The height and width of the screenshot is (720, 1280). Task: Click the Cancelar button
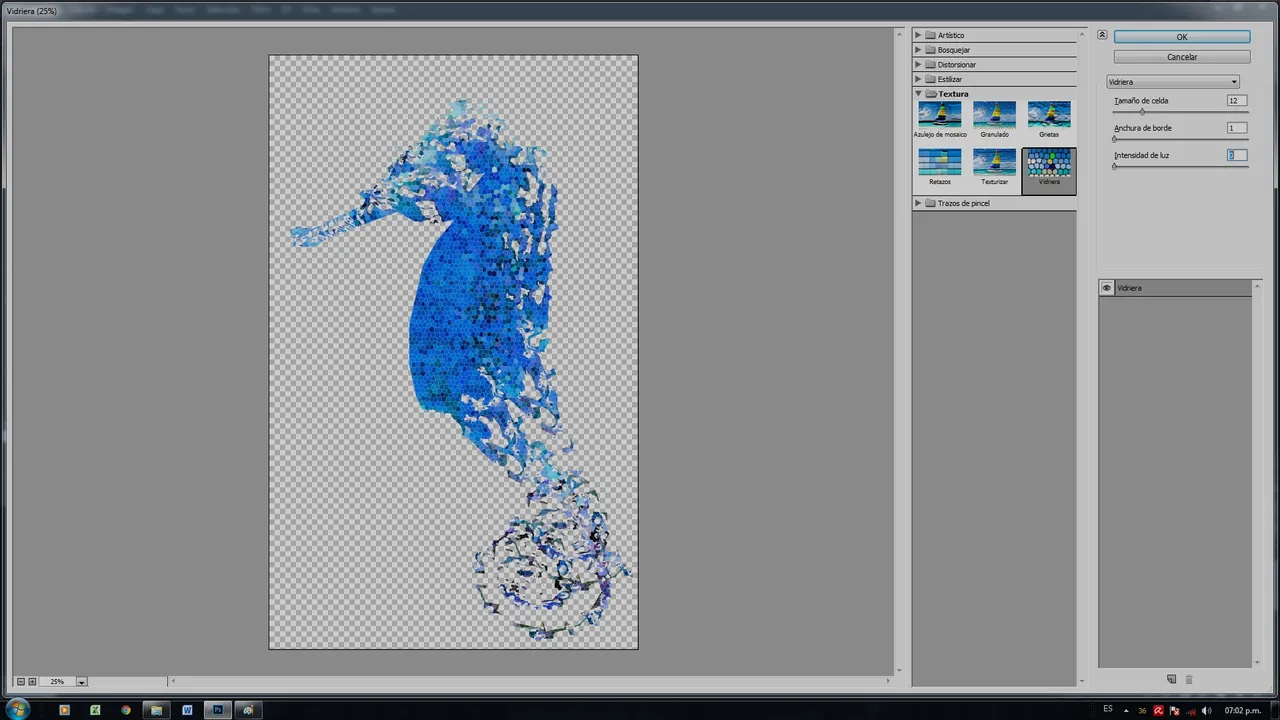pos(1182,57)
